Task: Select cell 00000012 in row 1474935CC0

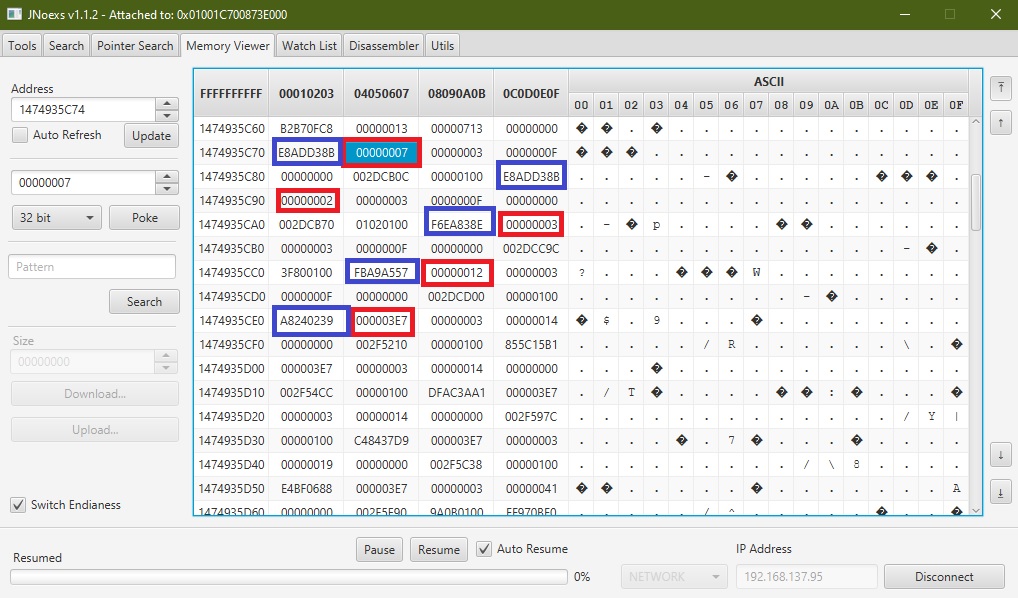Action: [x=456, y=273]
